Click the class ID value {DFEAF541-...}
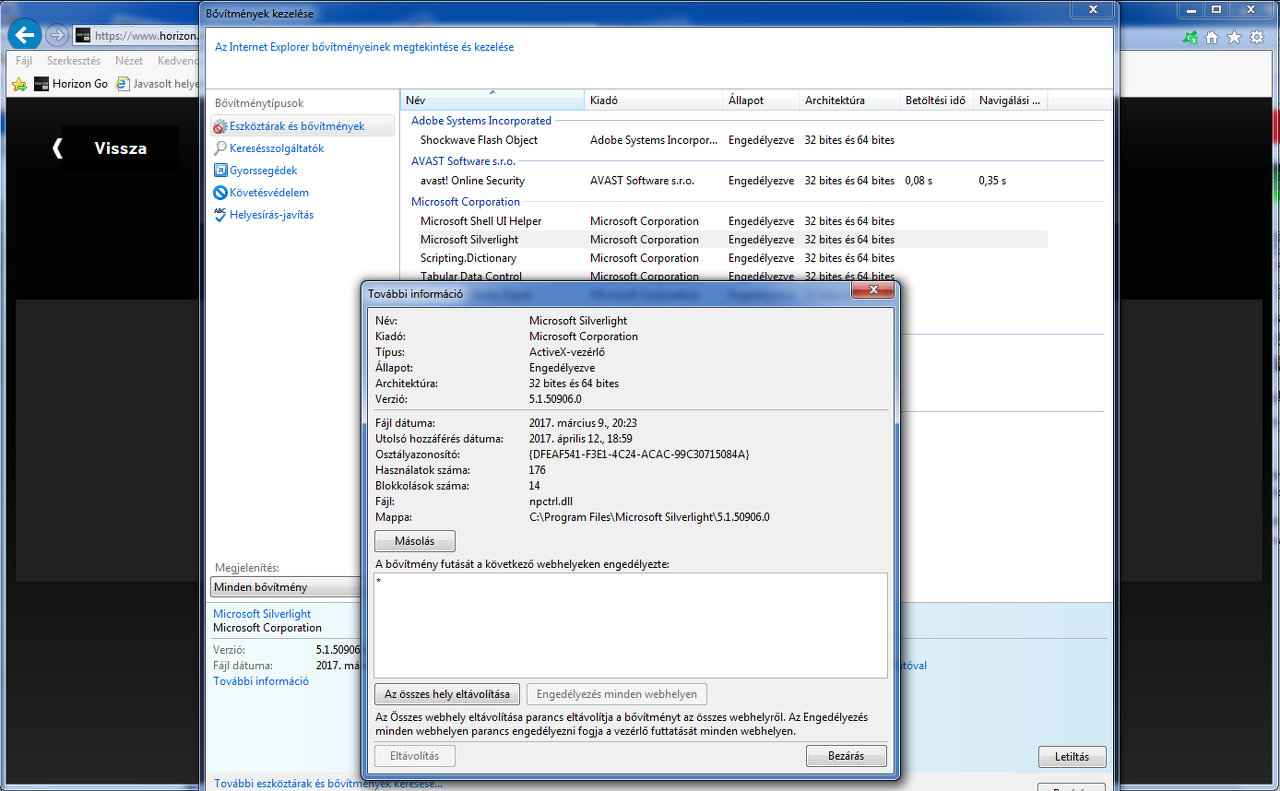Viewport: 1280px width, 791px height. click(x=639, y=454)
